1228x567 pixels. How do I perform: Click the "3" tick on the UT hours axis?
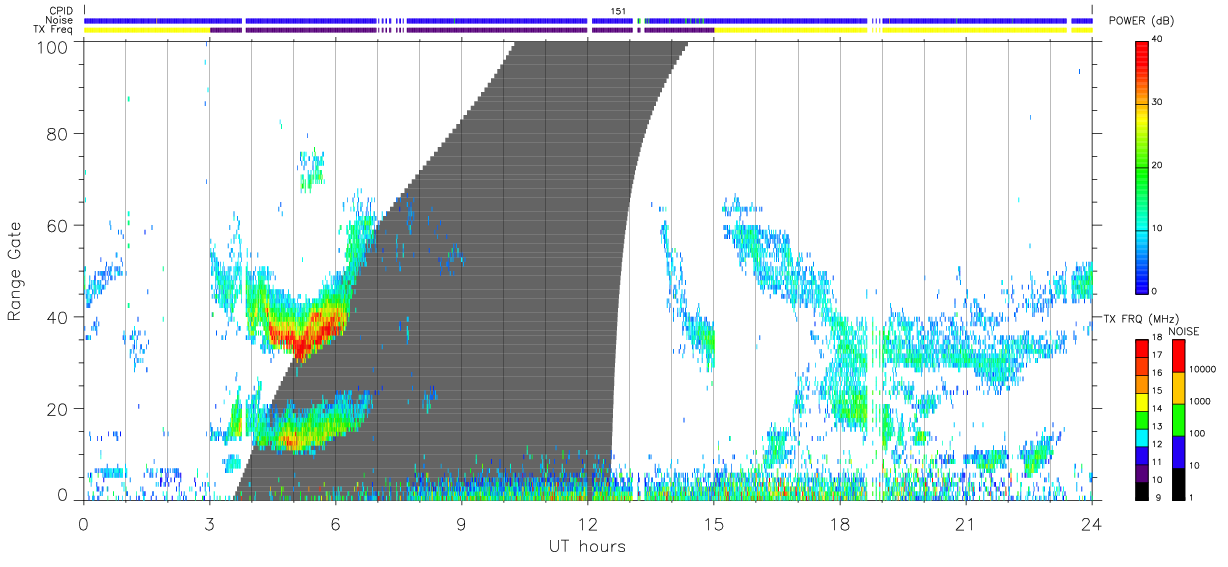pyautogui.click(x=210, y=522)
